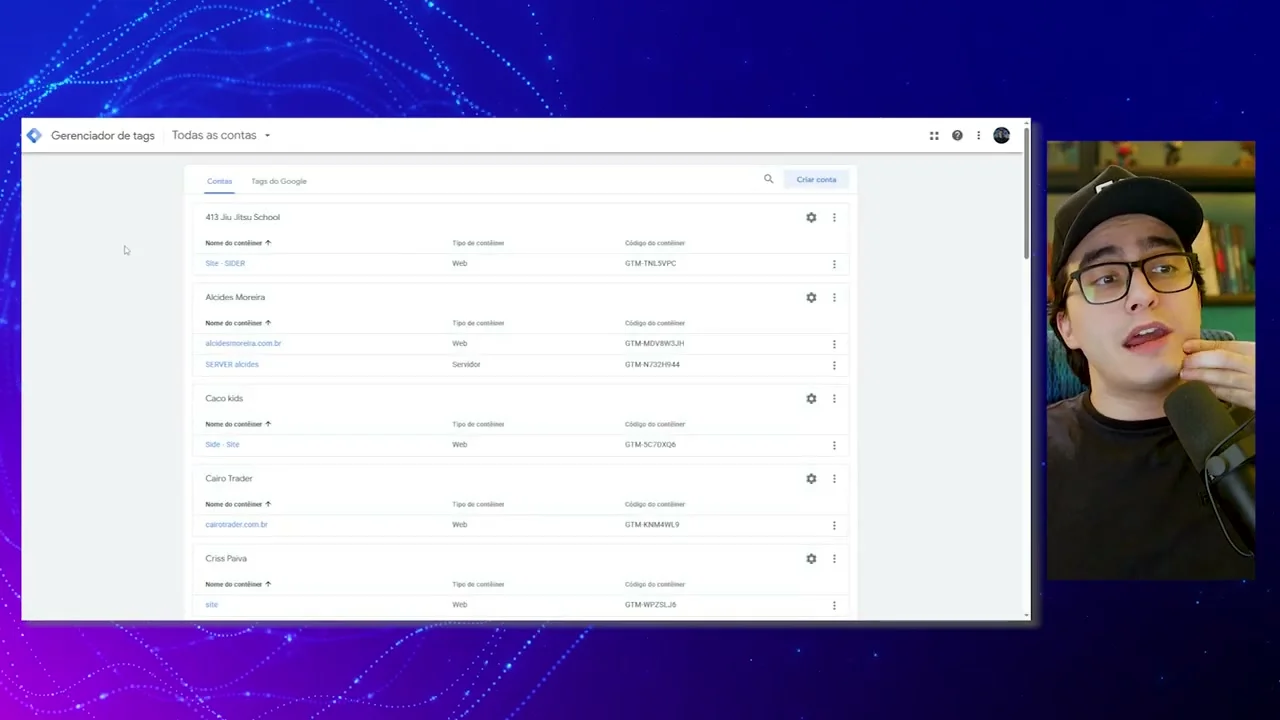Sort Caco kids containers by name arrow
1280x720 pixels.
(268, 424)
